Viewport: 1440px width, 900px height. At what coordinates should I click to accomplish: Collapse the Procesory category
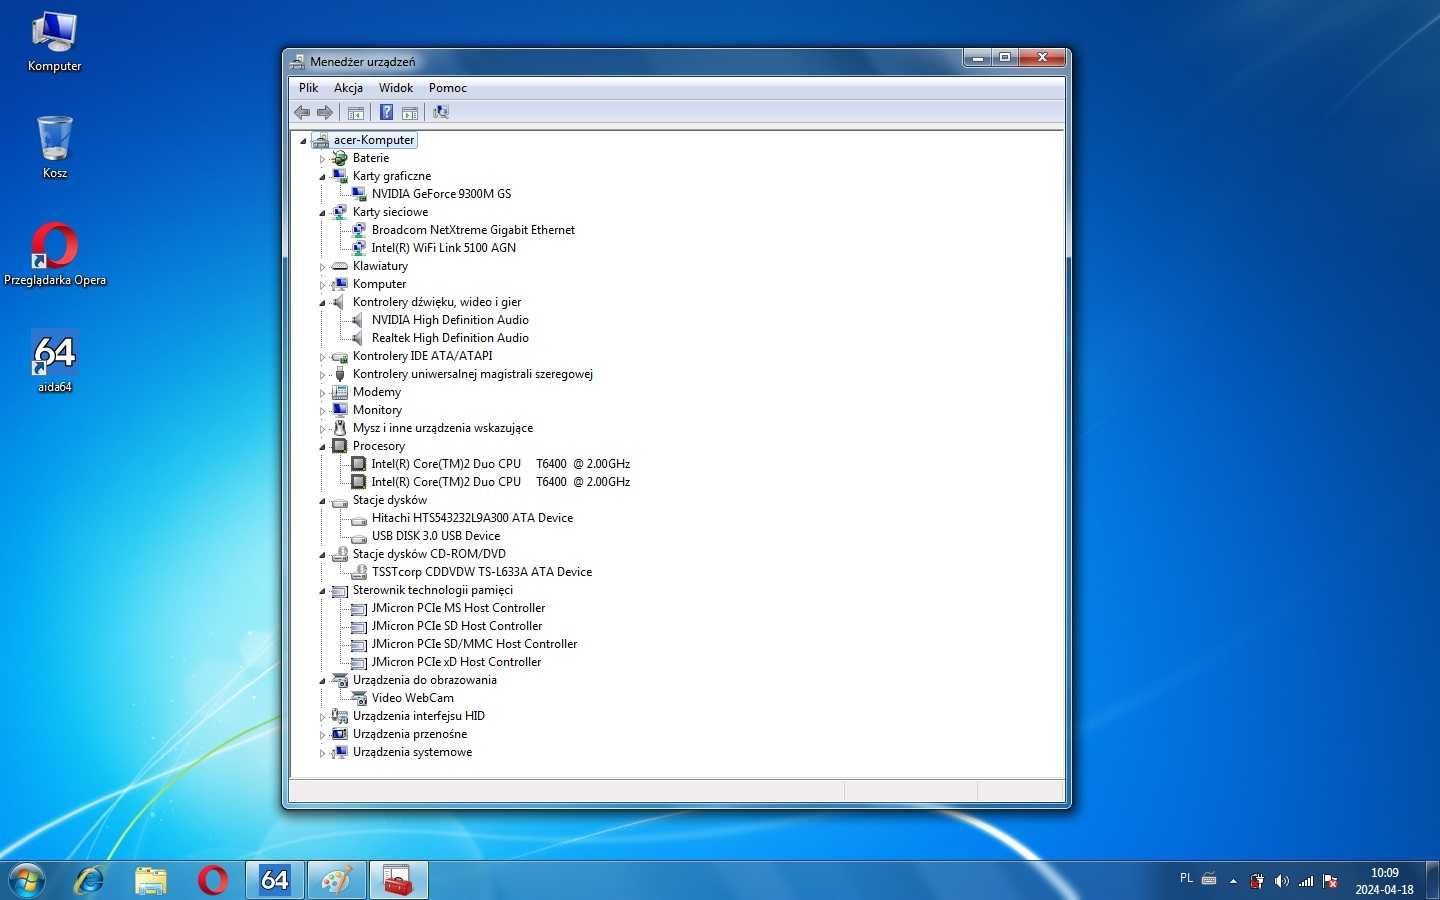[322, 447]
